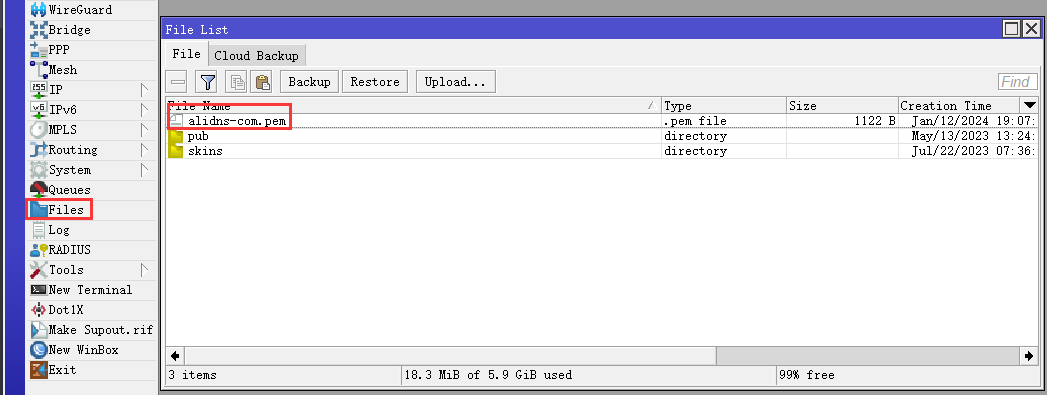Click the System gear icon

coord(39,170)
